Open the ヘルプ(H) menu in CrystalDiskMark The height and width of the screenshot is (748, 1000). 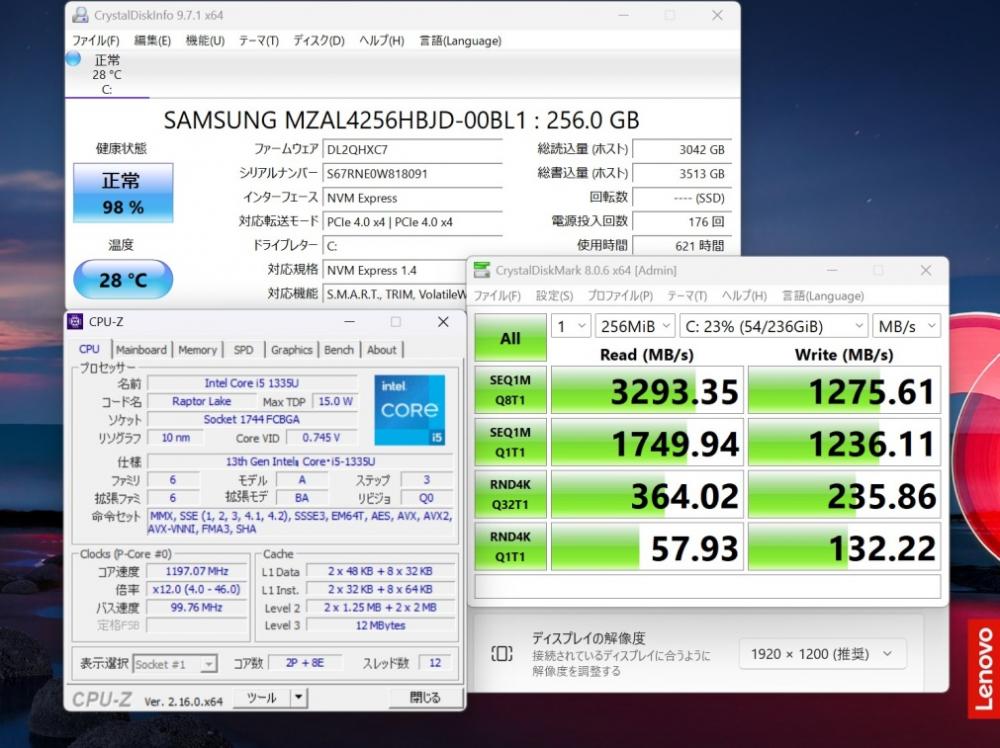(744, 296)
